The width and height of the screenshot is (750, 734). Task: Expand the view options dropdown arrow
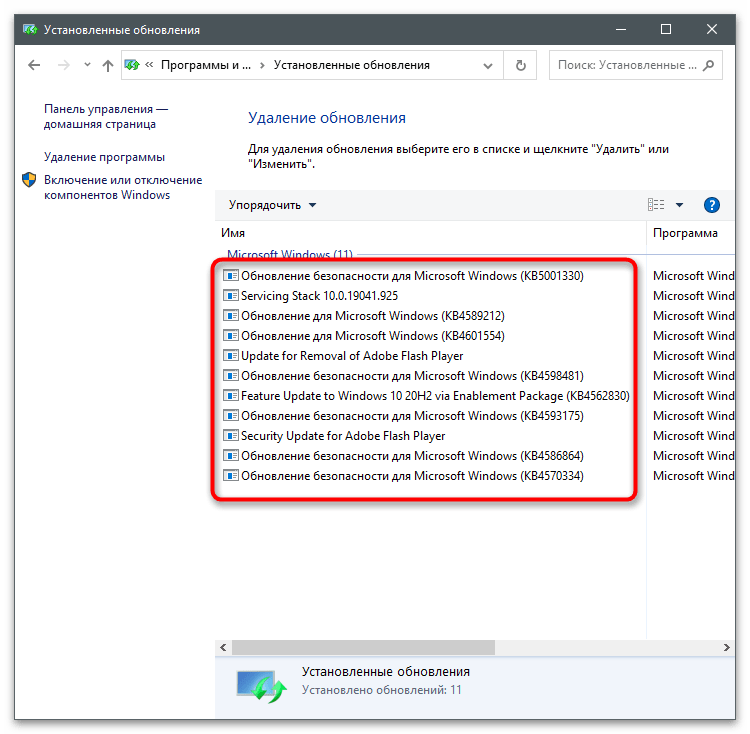pyautogui.click(x=679, y=205)
